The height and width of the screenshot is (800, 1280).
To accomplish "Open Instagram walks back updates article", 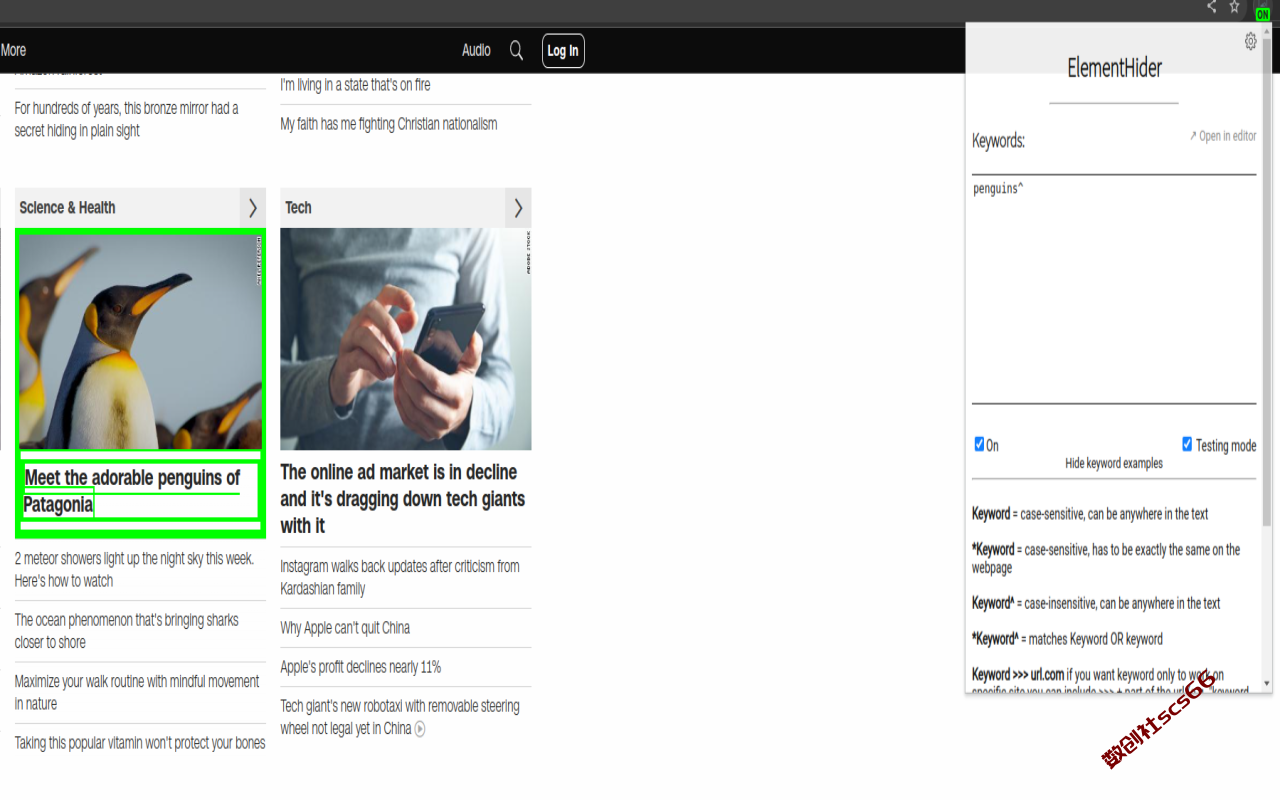I will (x=400, y=577).
